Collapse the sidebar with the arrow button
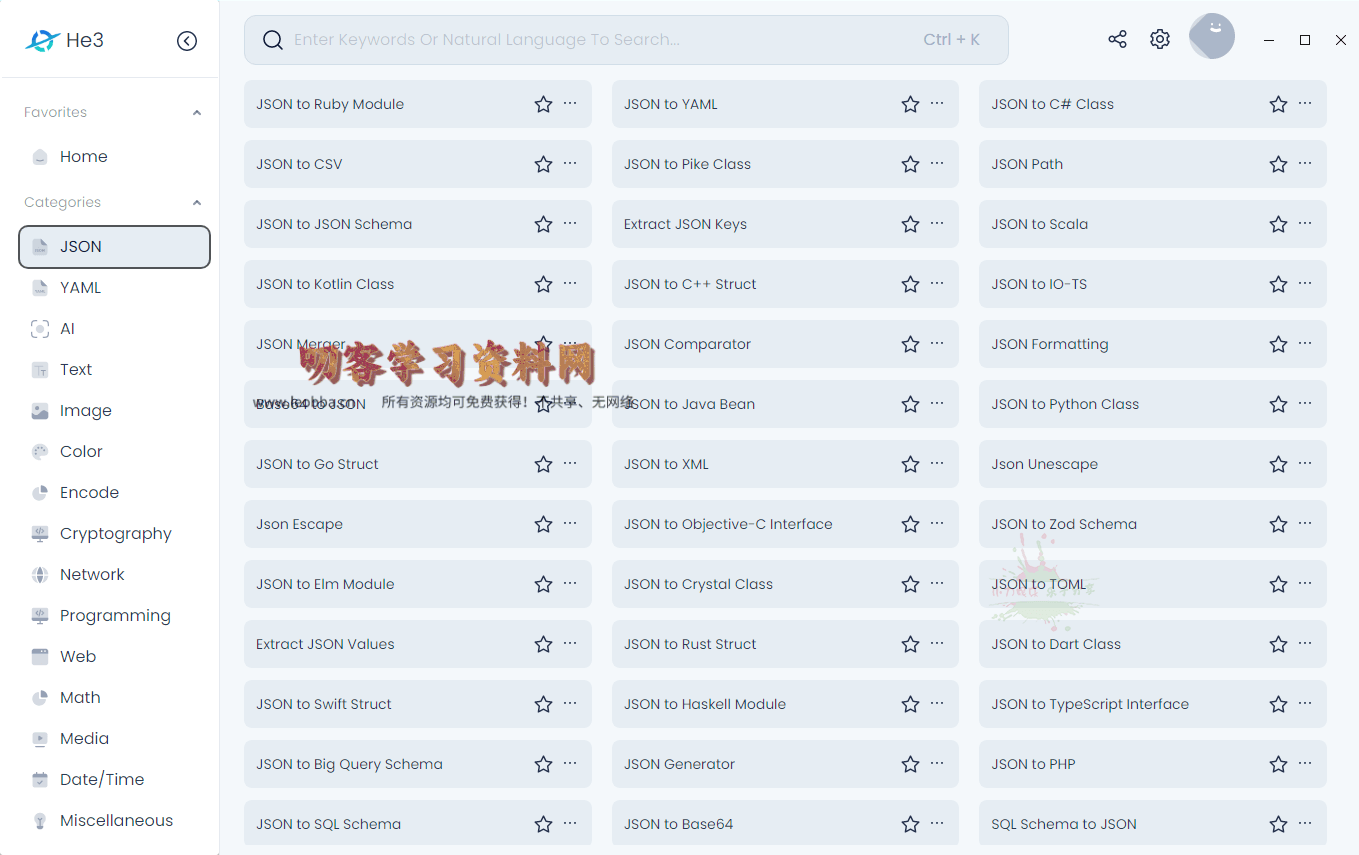 187,41
